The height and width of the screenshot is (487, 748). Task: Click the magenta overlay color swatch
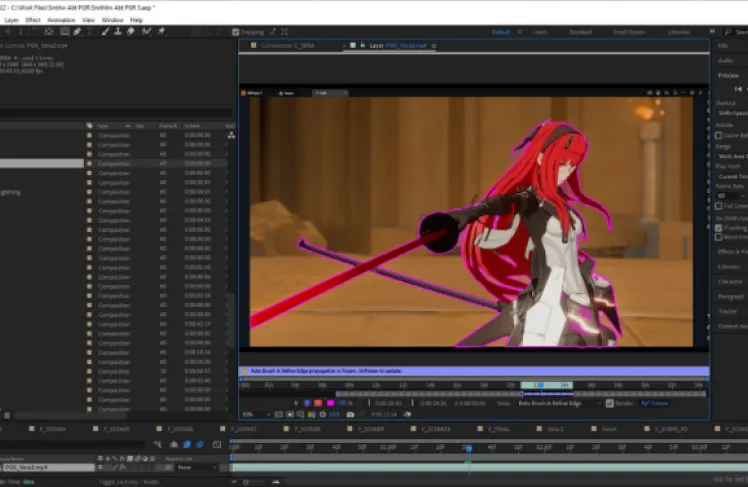(331, 404)
